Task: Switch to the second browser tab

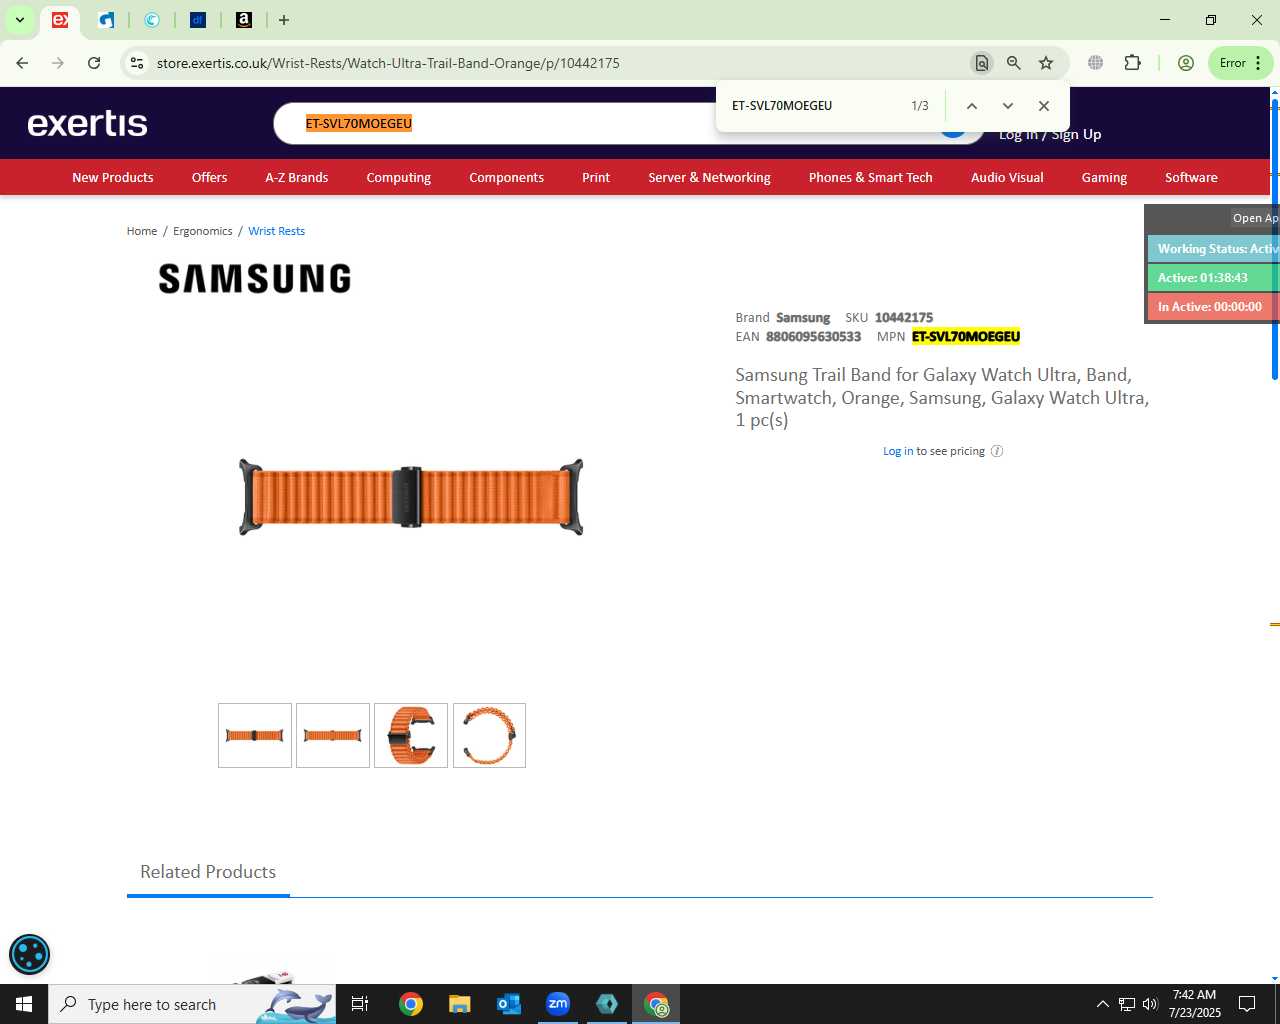Action: (107, 20)
